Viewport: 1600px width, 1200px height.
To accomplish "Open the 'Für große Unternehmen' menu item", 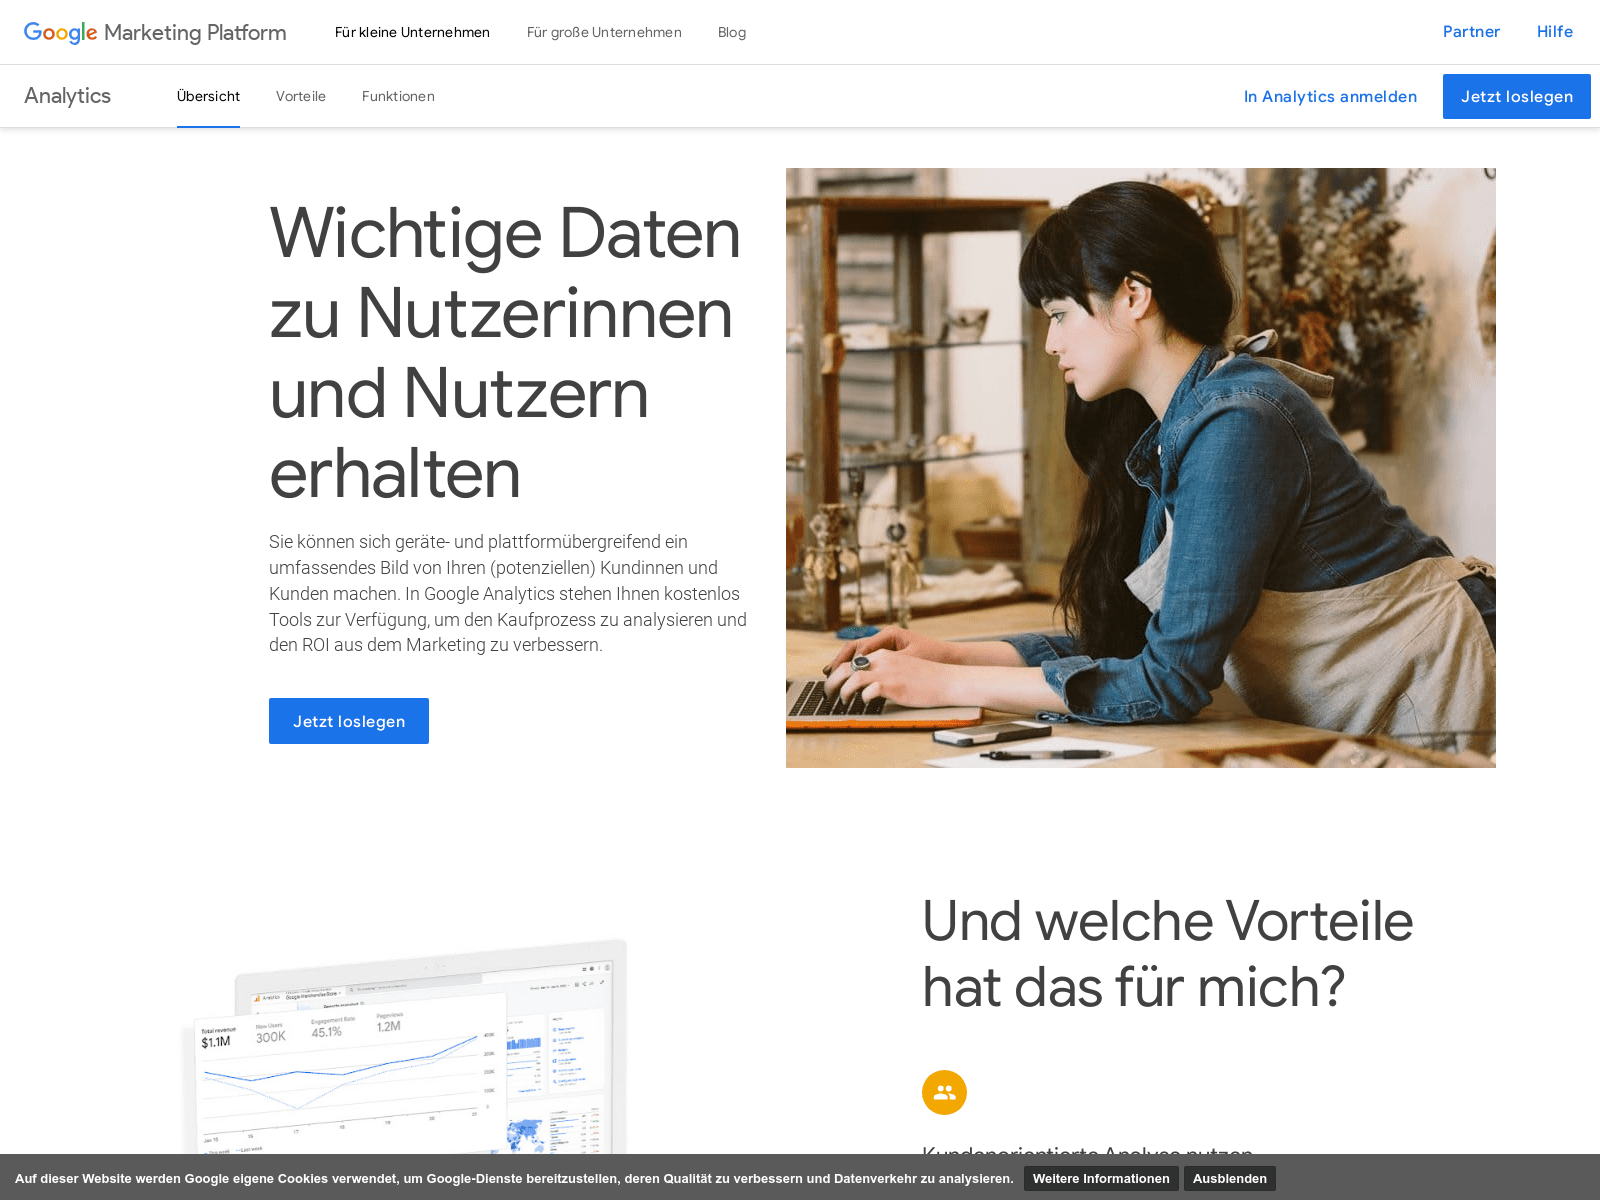I will tap(604, 32).
